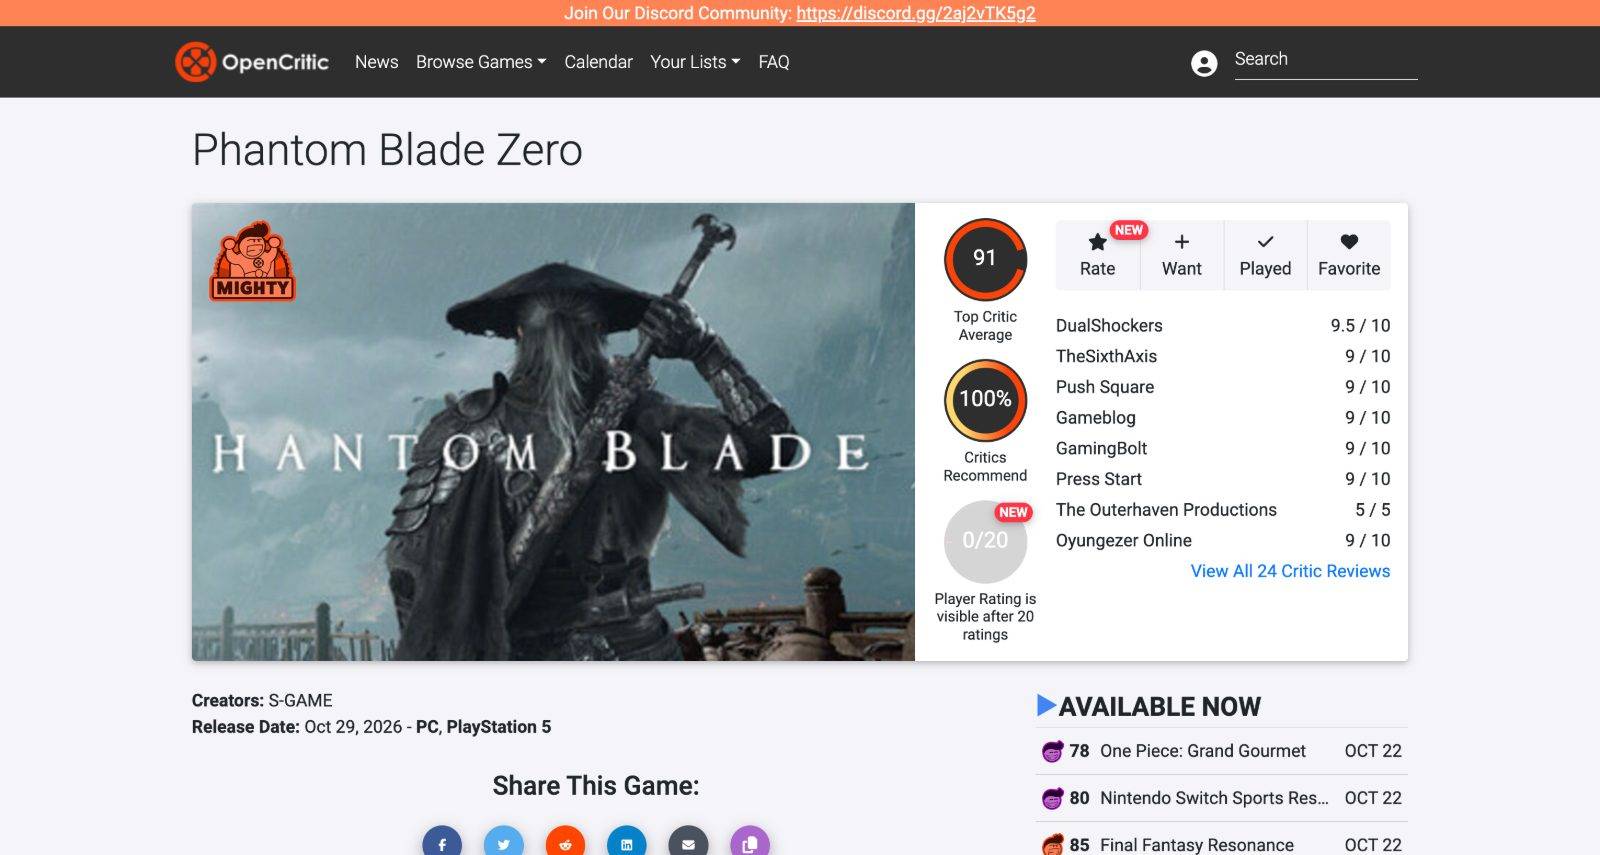Click the Phantom Blade Zero cover image
Screen dimensions: 1600x855
tap(553, 432)
